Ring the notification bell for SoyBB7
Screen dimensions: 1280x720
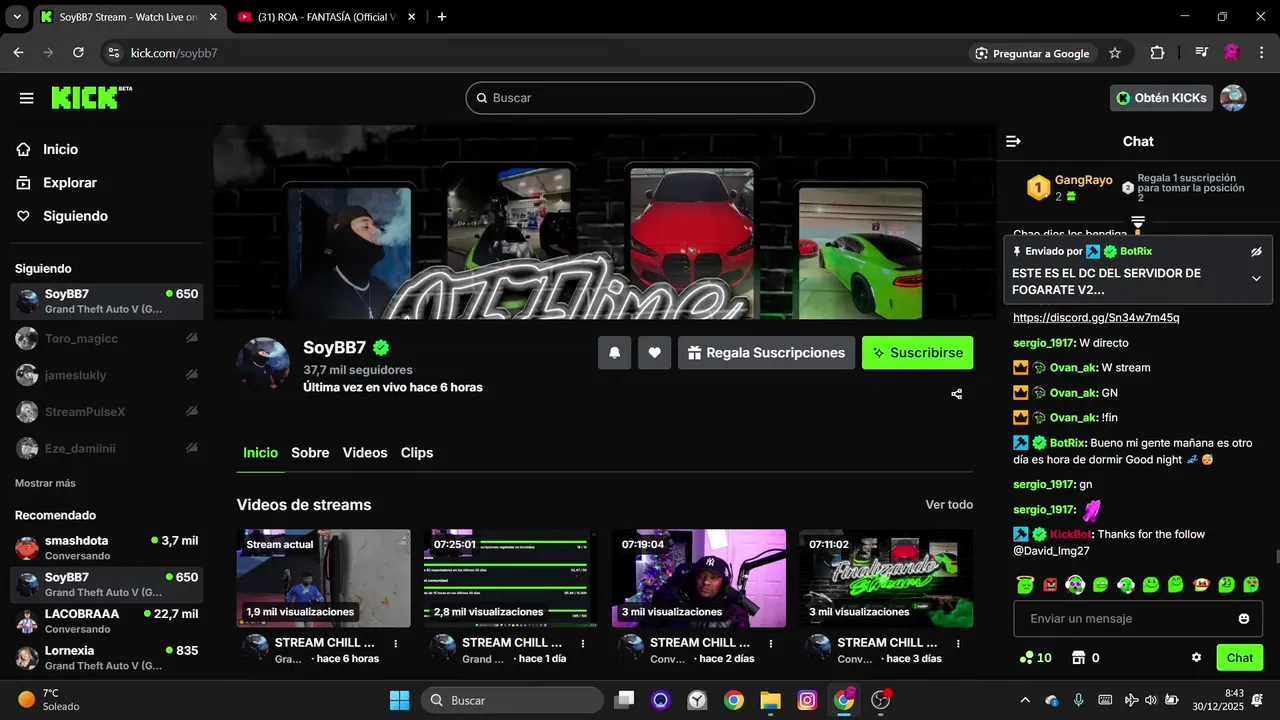tap(614, 353)
